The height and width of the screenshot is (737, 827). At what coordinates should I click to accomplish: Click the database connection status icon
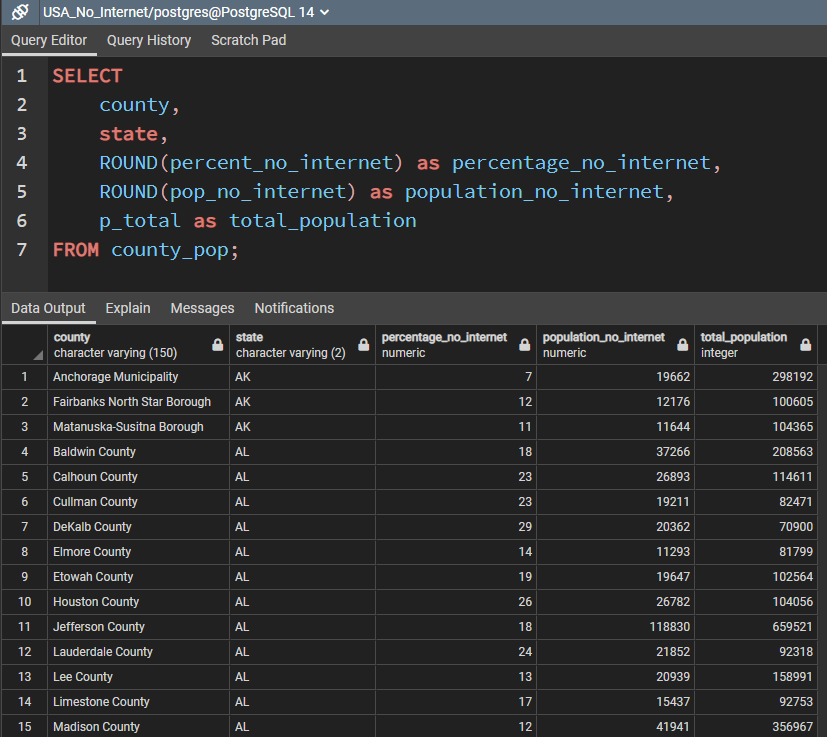point(20,12)
